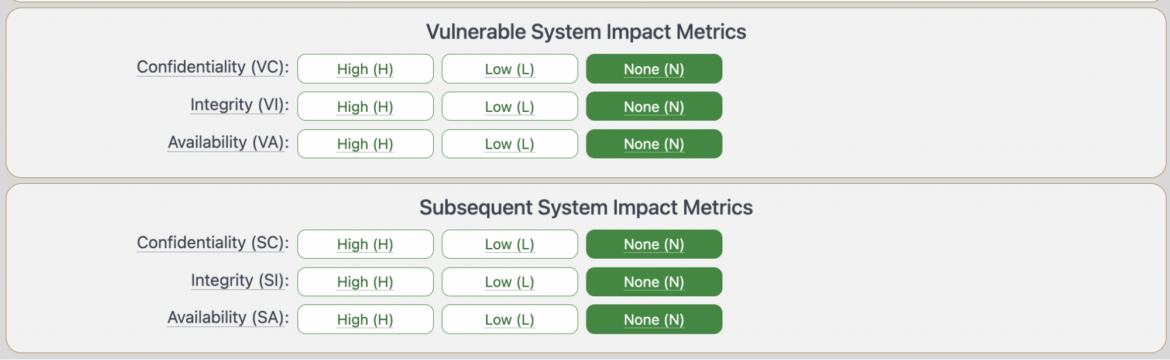Select None (N) for Confidentiality (SC)
The image size is (1170, 360).
pyautogui.click(x=654, y=244)
